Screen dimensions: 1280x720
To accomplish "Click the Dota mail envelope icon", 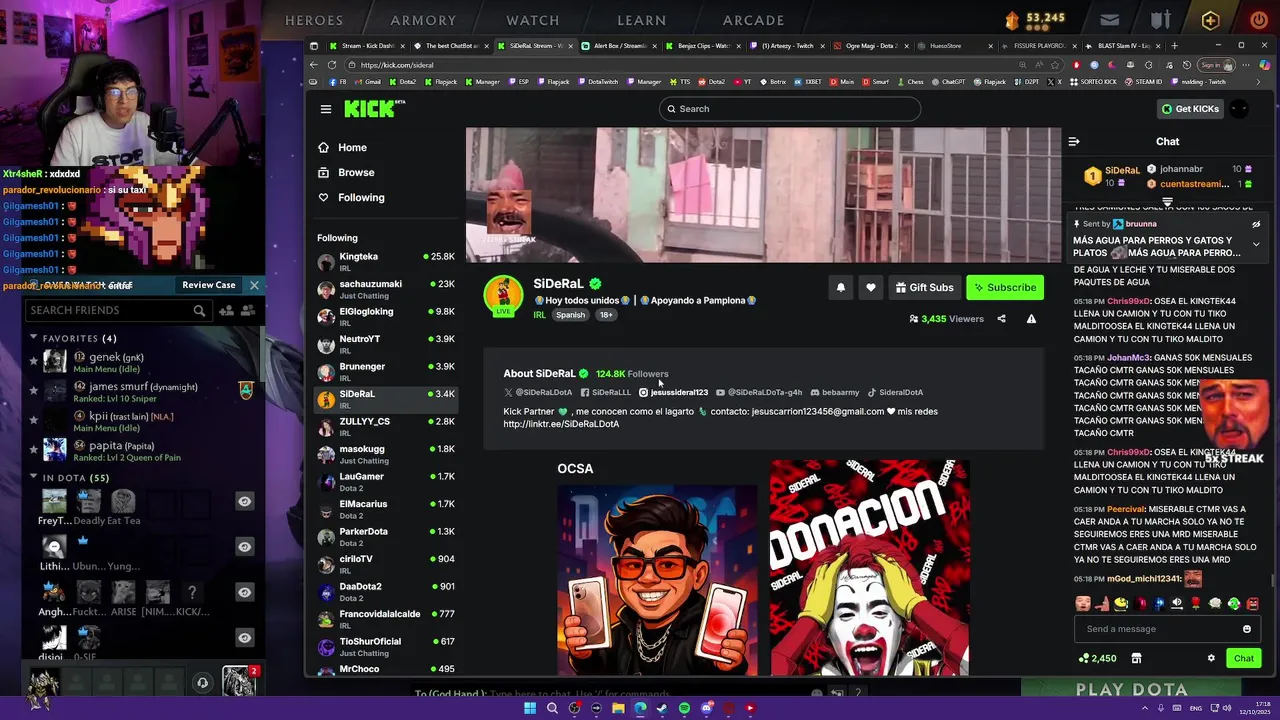I will point(1109,19).
